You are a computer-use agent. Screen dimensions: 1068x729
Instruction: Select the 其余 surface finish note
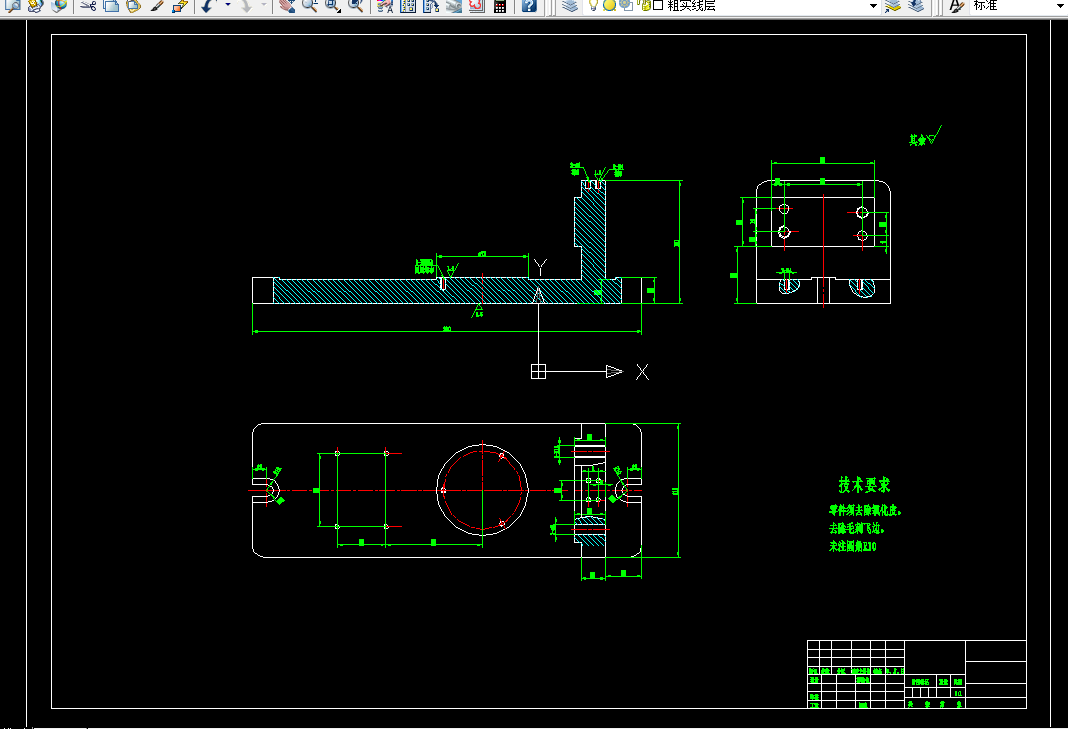(917, 140)
